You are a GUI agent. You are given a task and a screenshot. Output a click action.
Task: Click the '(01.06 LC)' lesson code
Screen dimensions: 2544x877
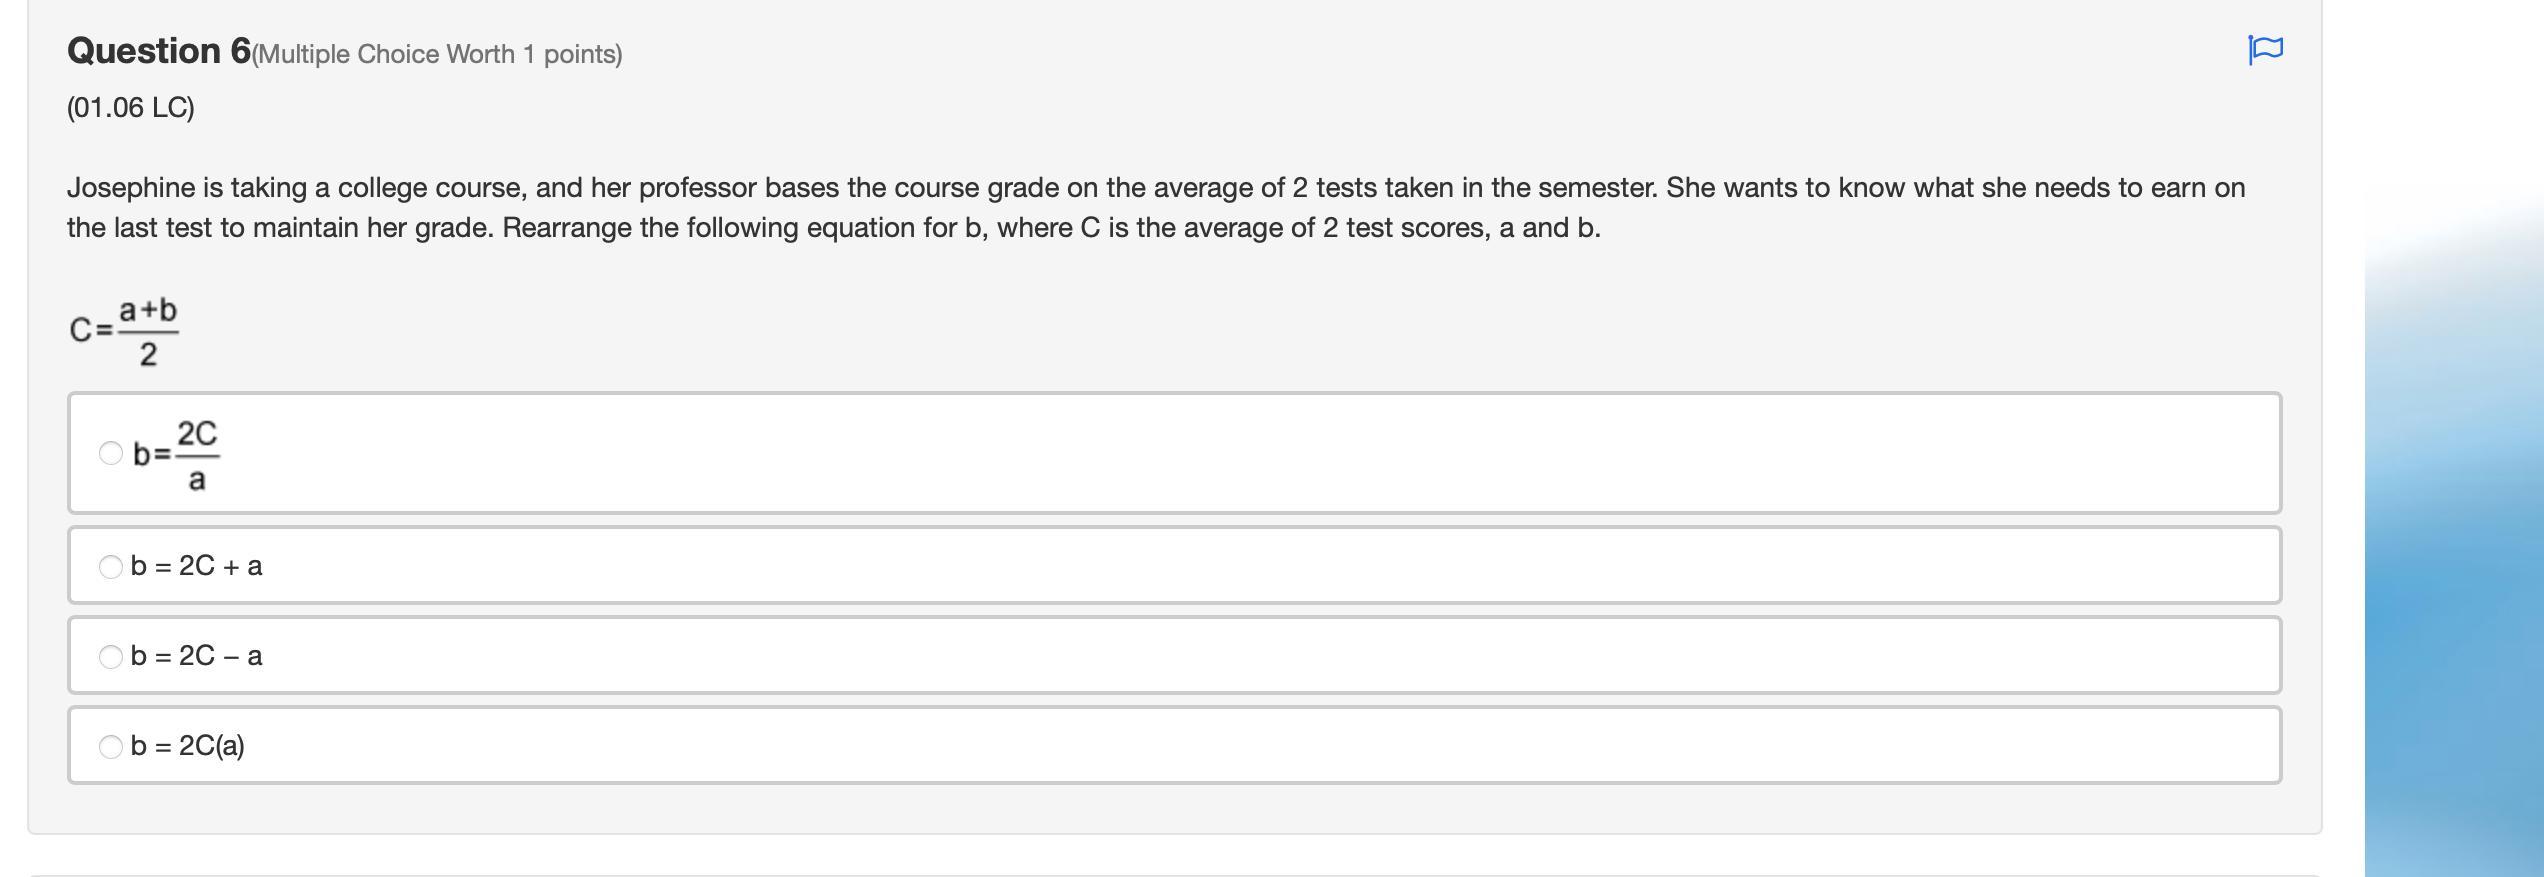click(x=131, y=108)
